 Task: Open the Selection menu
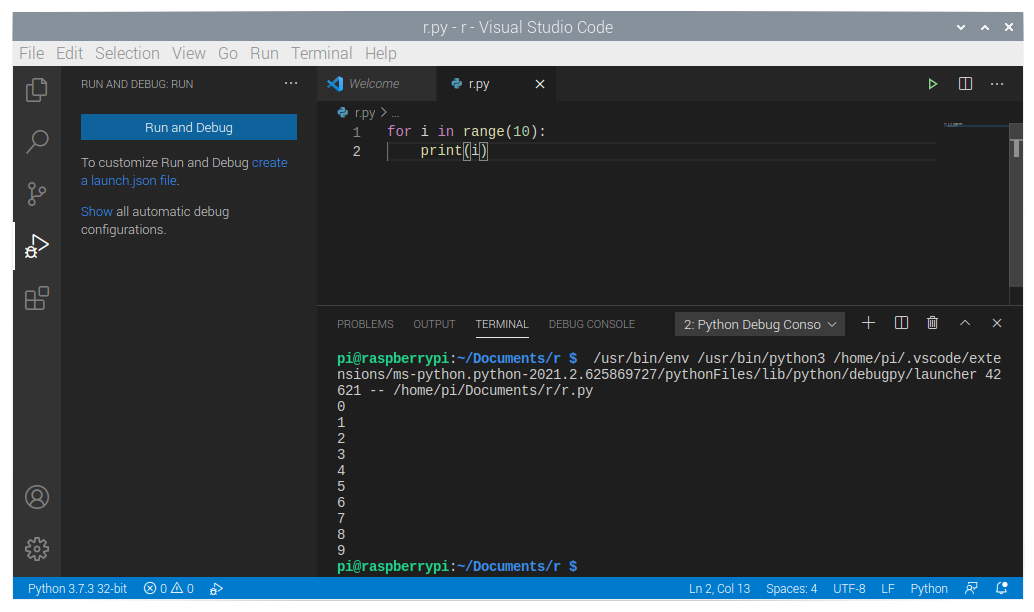pos(127,53)
